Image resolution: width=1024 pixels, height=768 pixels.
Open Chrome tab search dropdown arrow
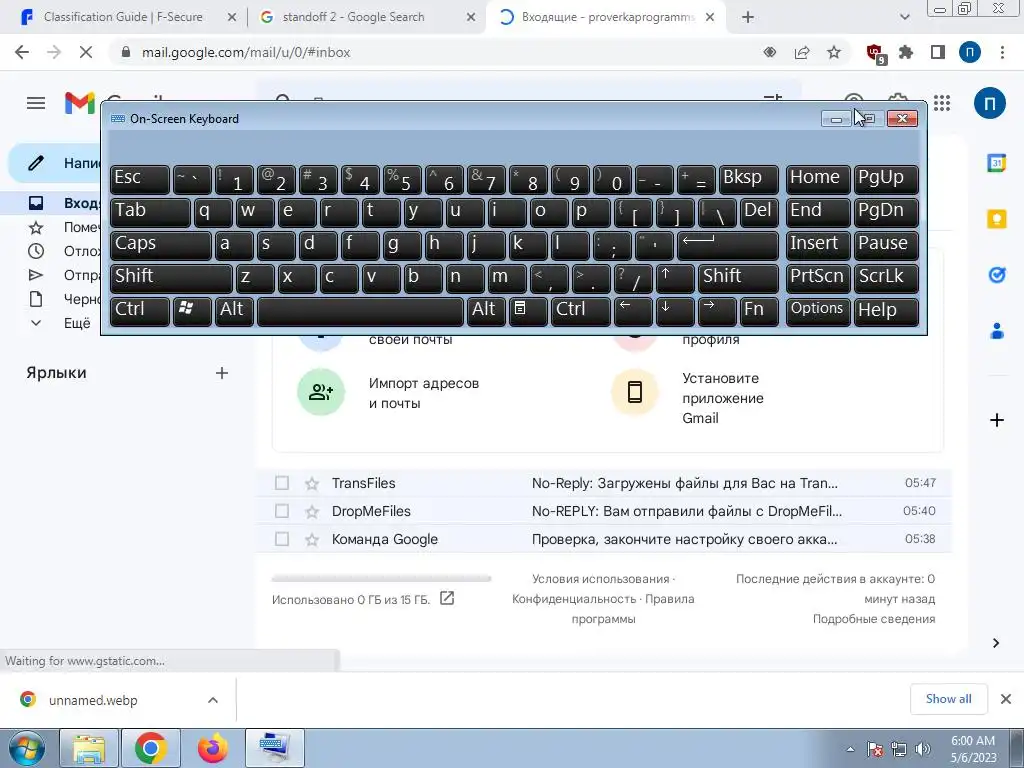pyautogui.click(x=904, y=17)
